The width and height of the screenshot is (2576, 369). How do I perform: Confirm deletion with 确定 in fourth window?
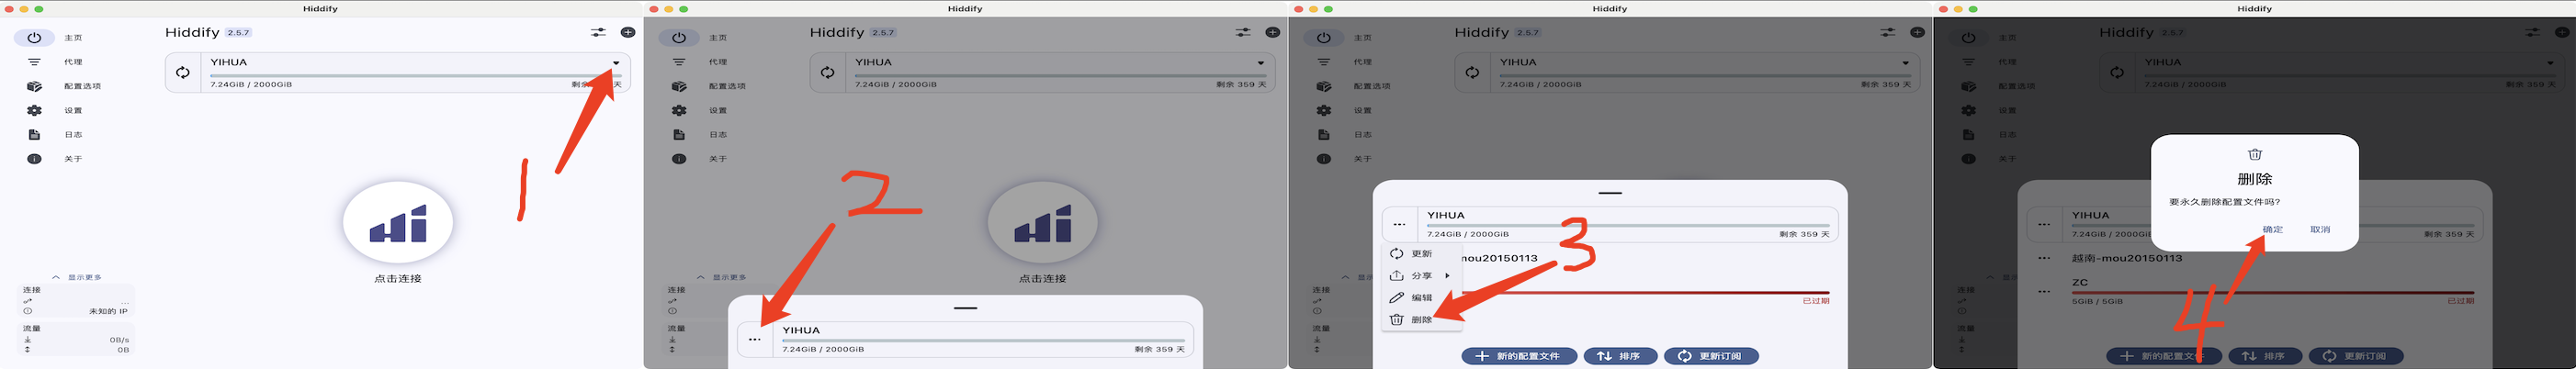2273,230
